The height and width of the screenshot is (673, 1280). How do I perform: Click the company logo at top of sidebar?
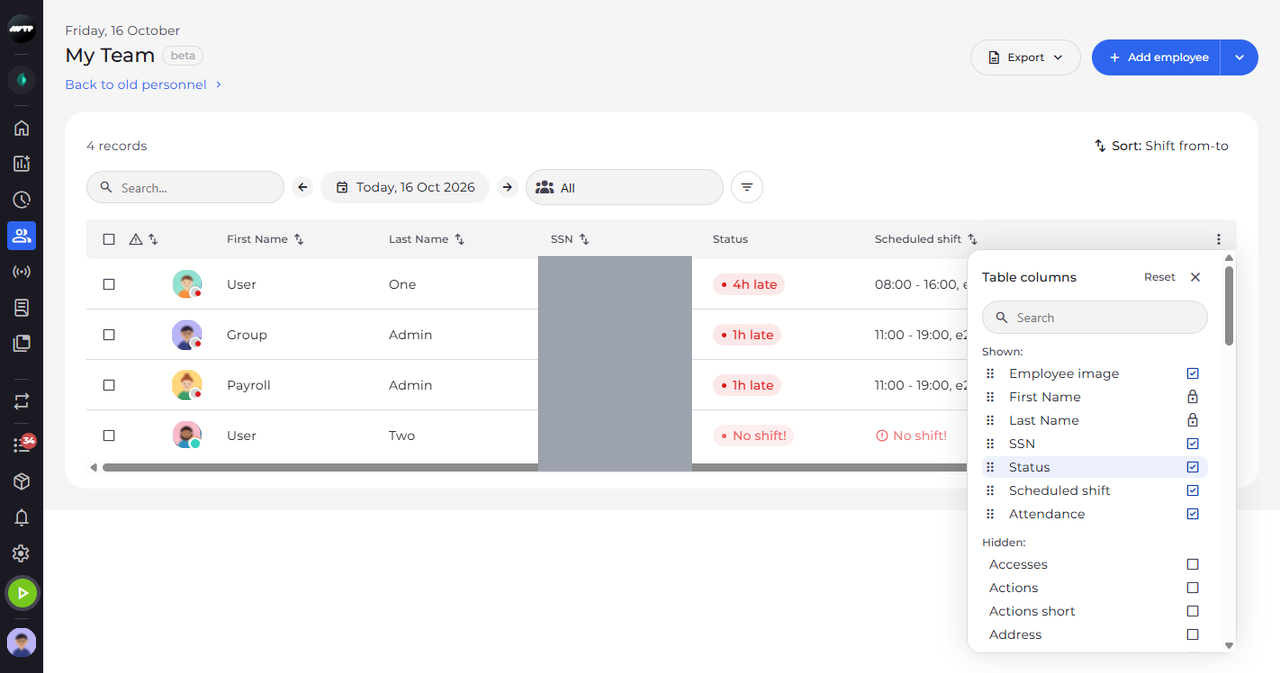pyautogui.click(x=21, y=29)
